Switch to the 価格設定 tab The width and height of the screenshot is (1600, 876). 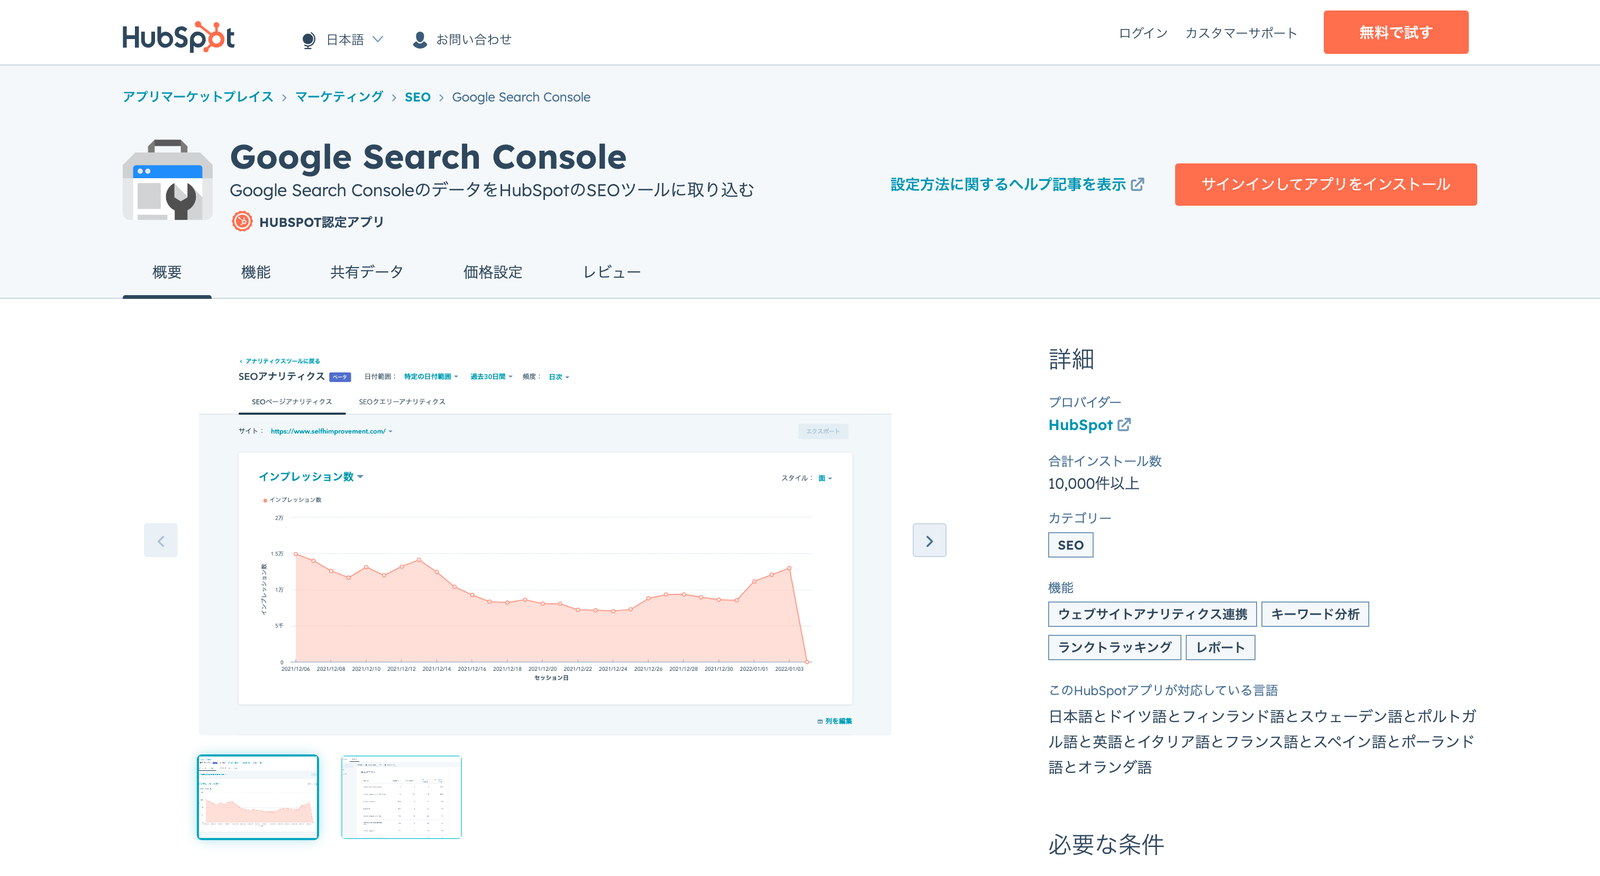tap(493, 272)
